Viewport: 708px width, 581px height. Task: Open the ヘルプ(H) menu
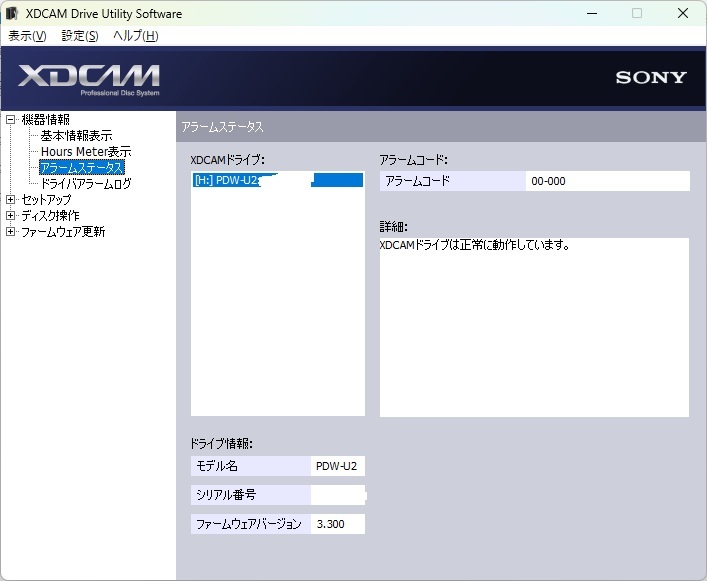135,36
